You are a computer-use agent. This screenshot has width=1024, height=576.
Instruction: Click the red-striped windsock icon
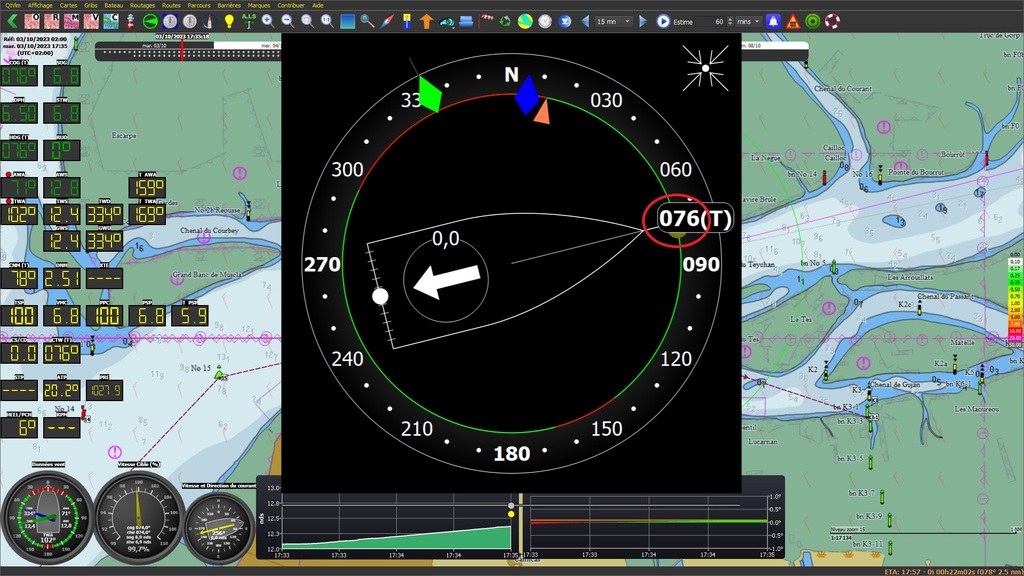pos(486,21)
